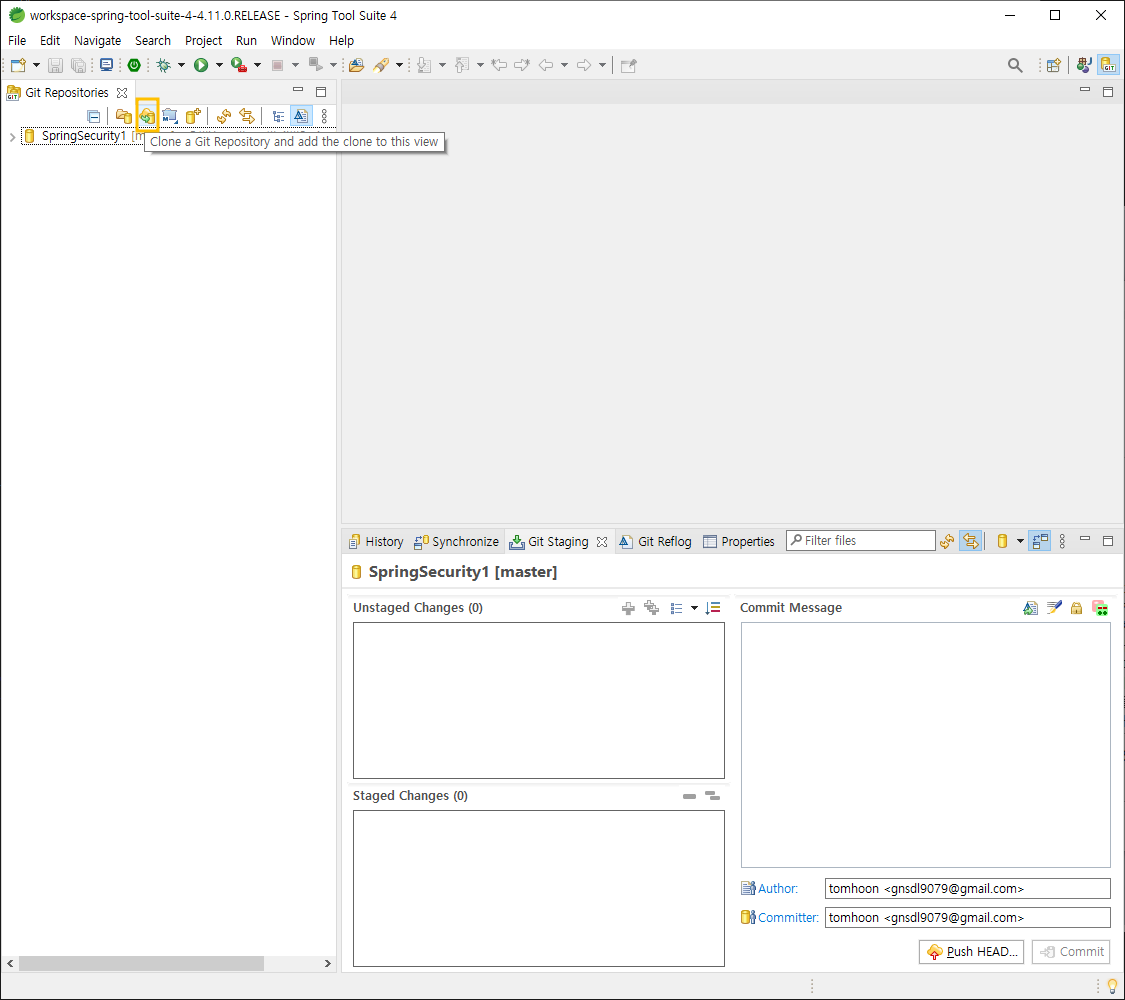Expand the SpringSecurity1 repository node
The height and width of the screenshot is (1000, 1125).
click(12, 136)
